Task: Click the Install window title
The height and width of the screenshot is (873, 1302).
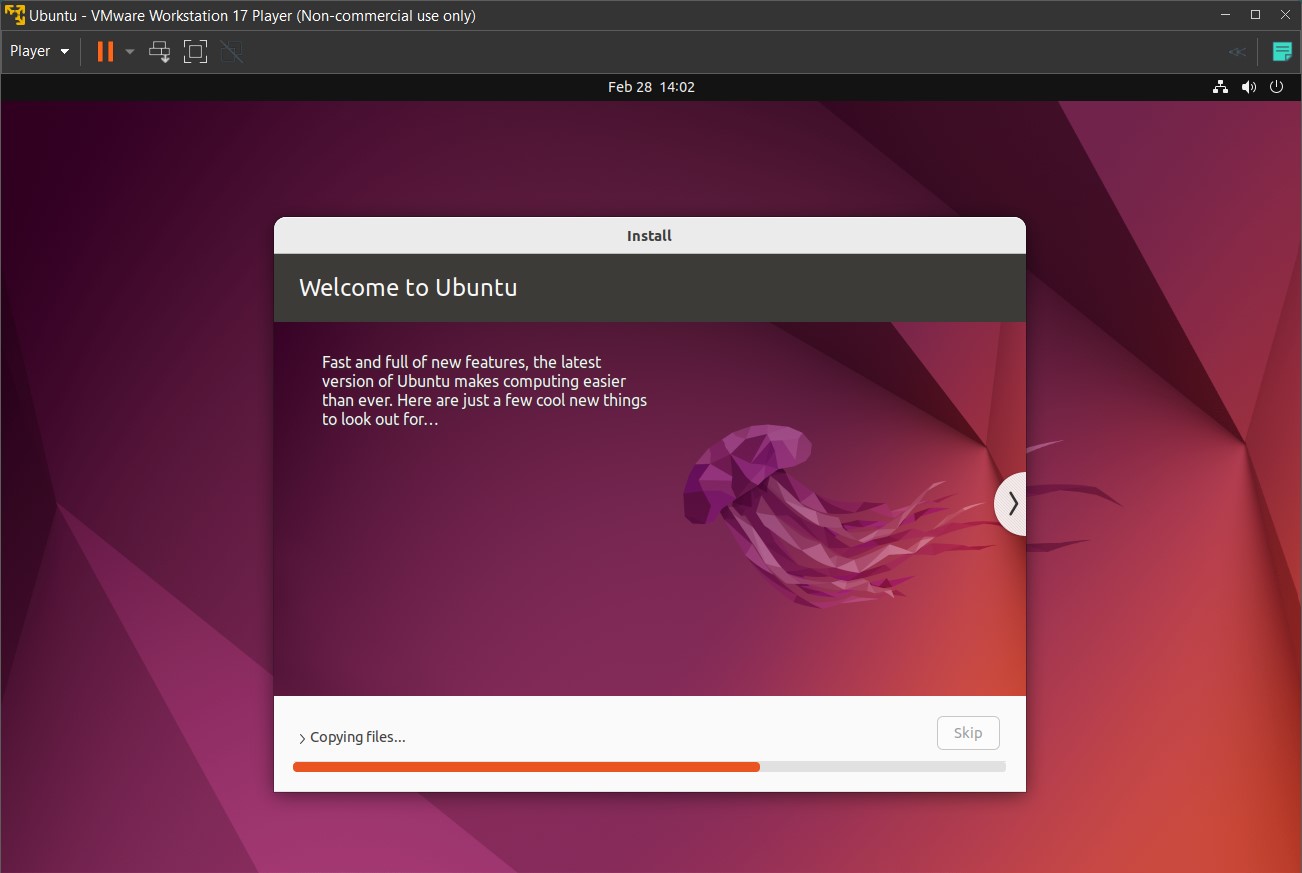Action: [649, 236]
